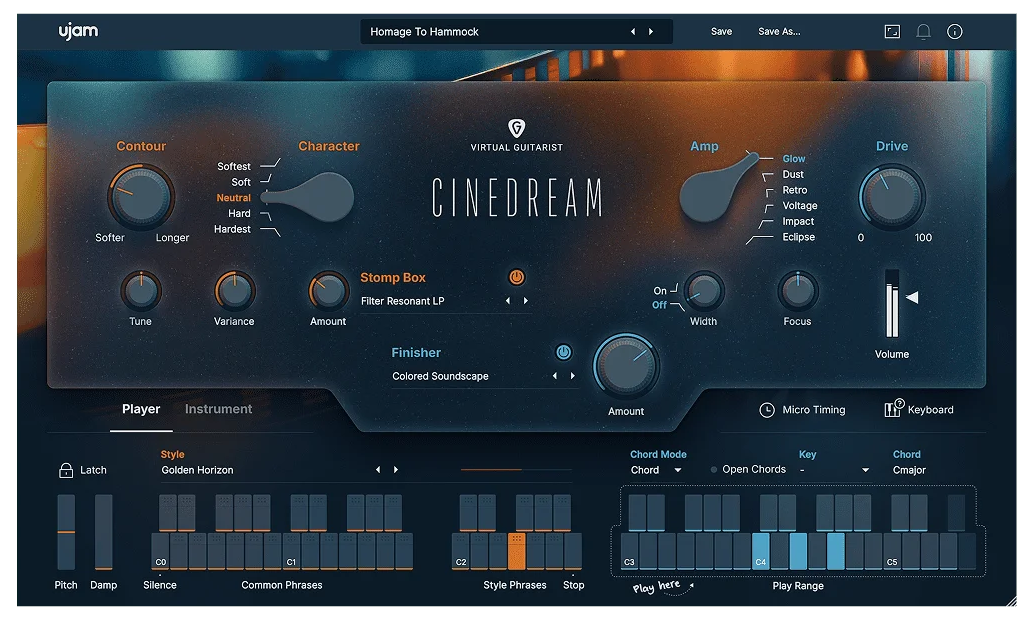The height and width of the screenshot is (620, 1034).
Task: Click the resize window icon
Action: [892, 32]
